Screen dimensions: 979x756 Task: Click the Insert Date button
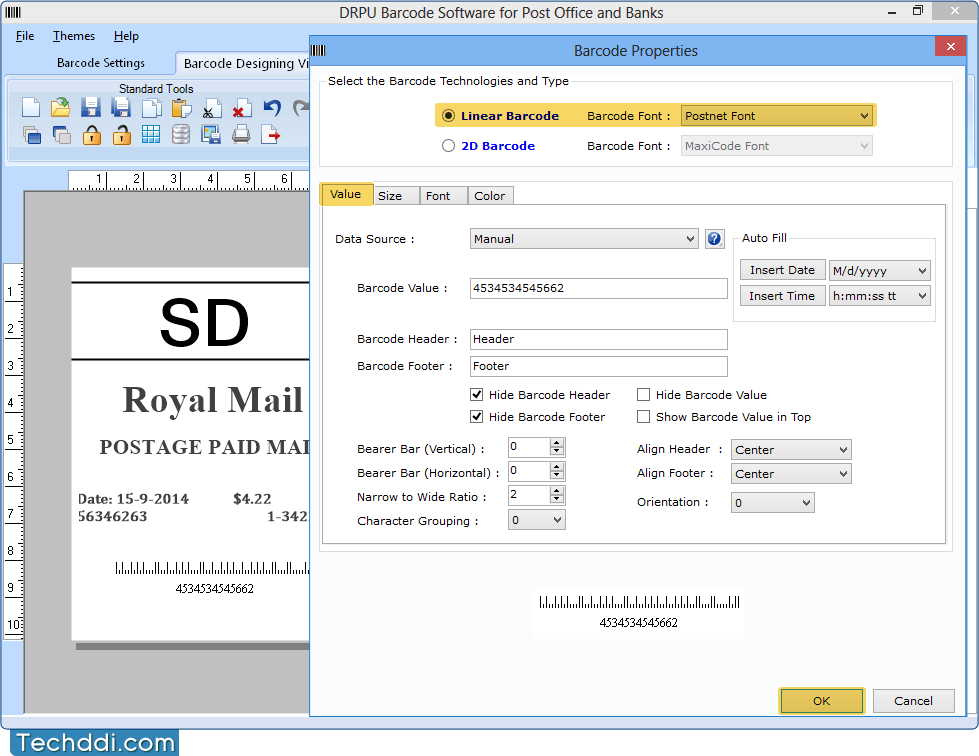[782, 270]
